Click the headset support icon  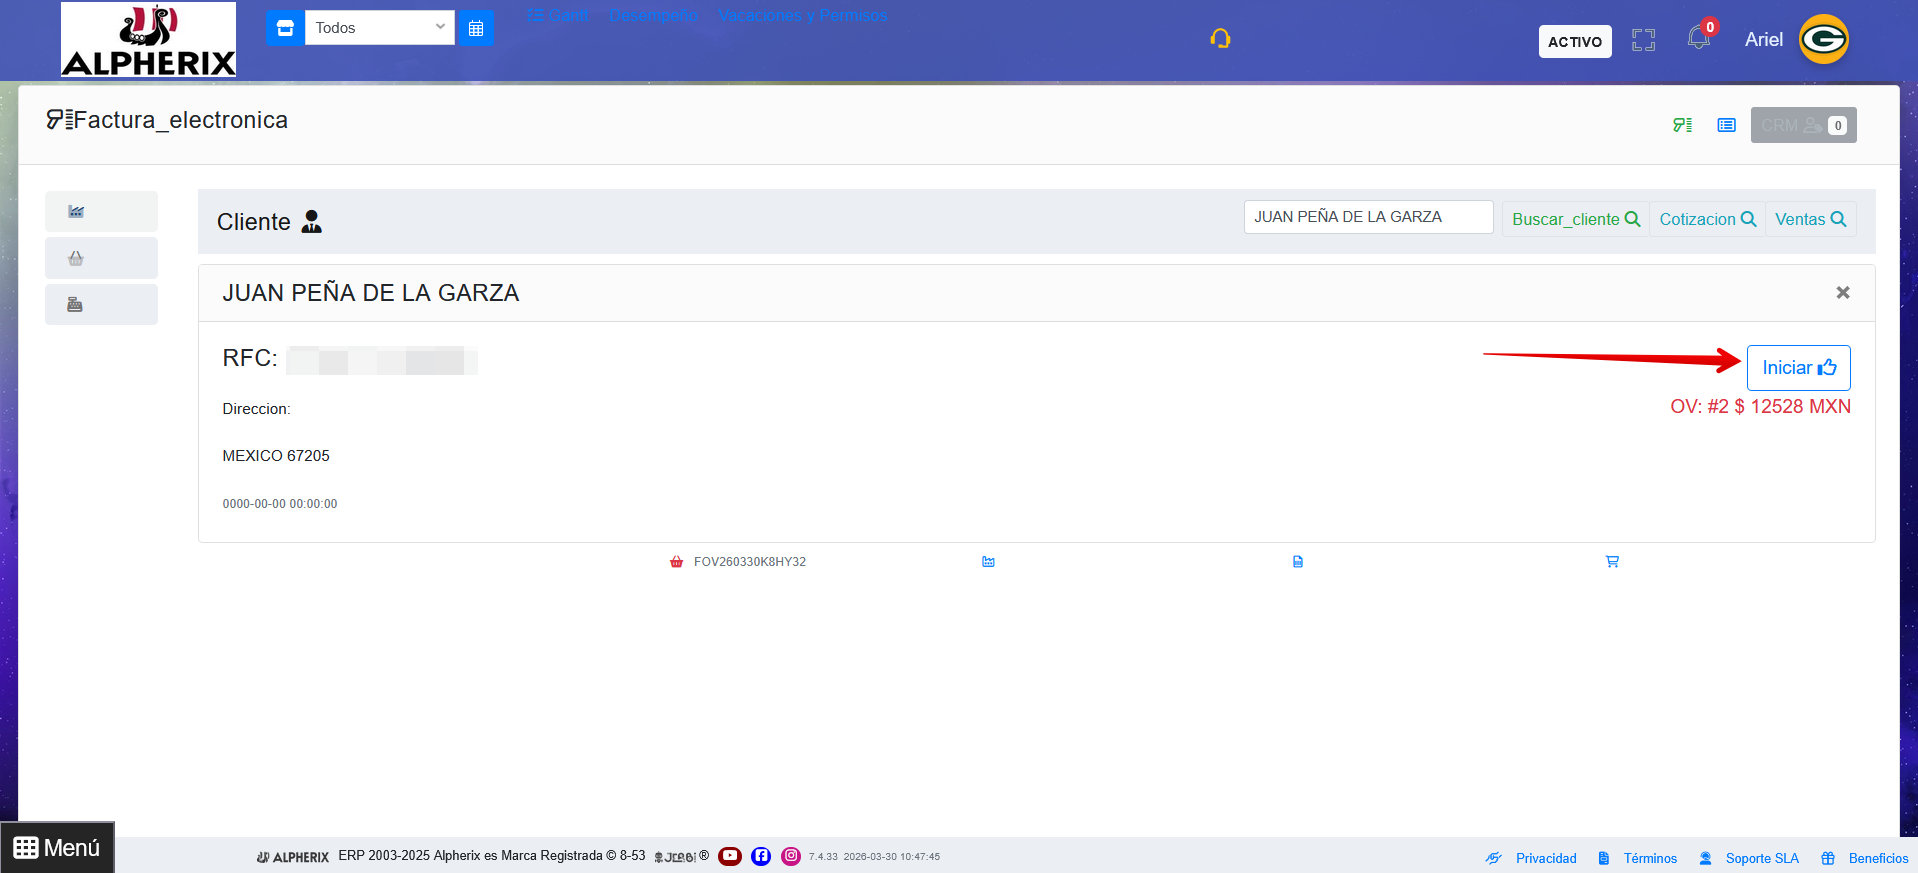(1219, 39)
